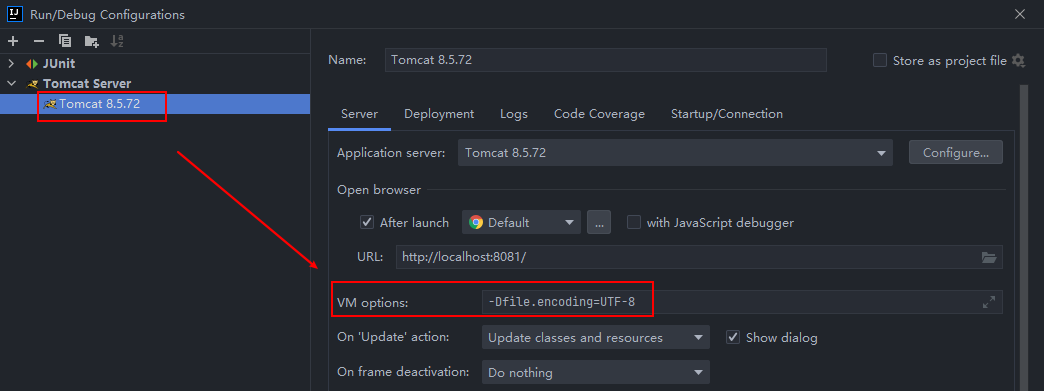Click the 'VM options:' label
The width and height of the screenshot is (1044, 391).
(373, 303)
